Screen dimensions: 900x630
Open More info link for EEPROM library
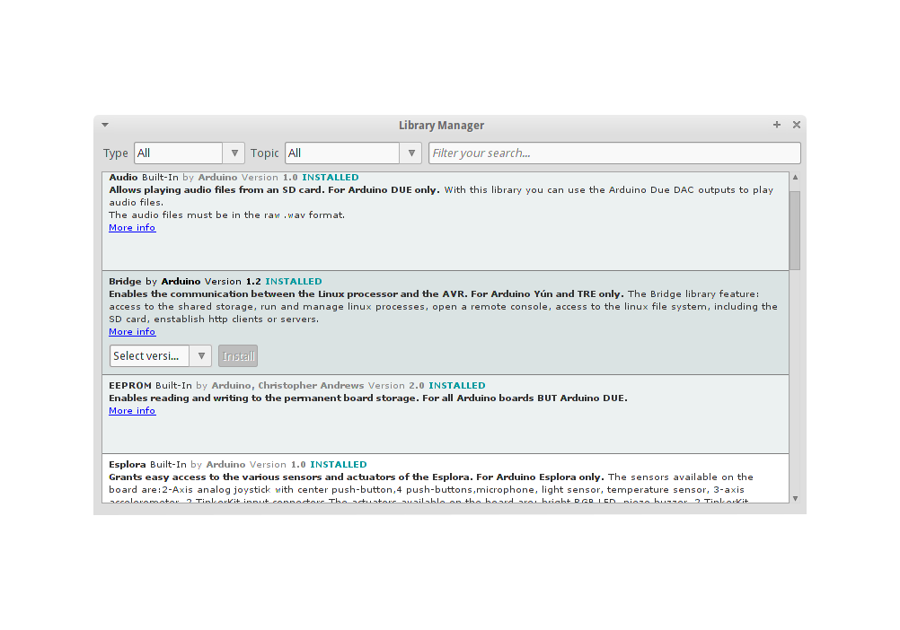(x=132, y=411)
